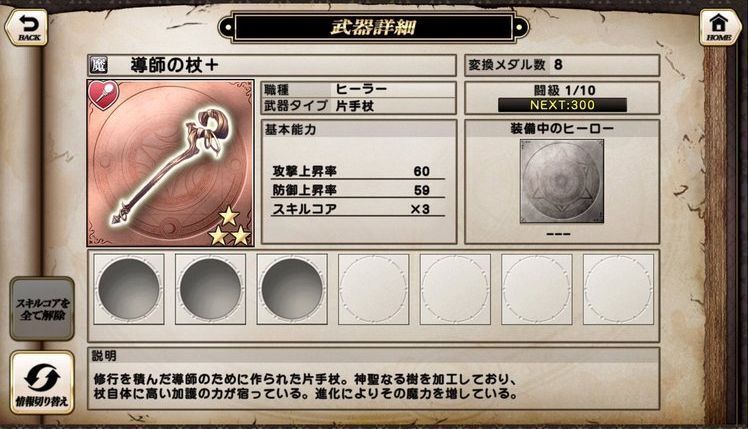Tap the sixth empty skill core slot

click(x=537, y=289)
